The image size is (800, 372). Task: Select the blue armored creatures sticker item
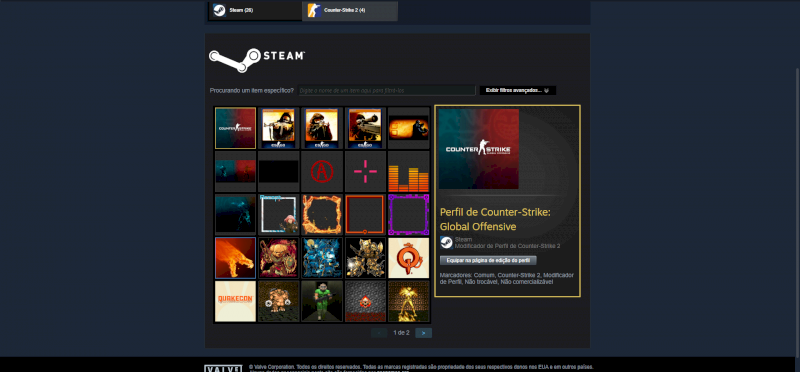(322, 258)
